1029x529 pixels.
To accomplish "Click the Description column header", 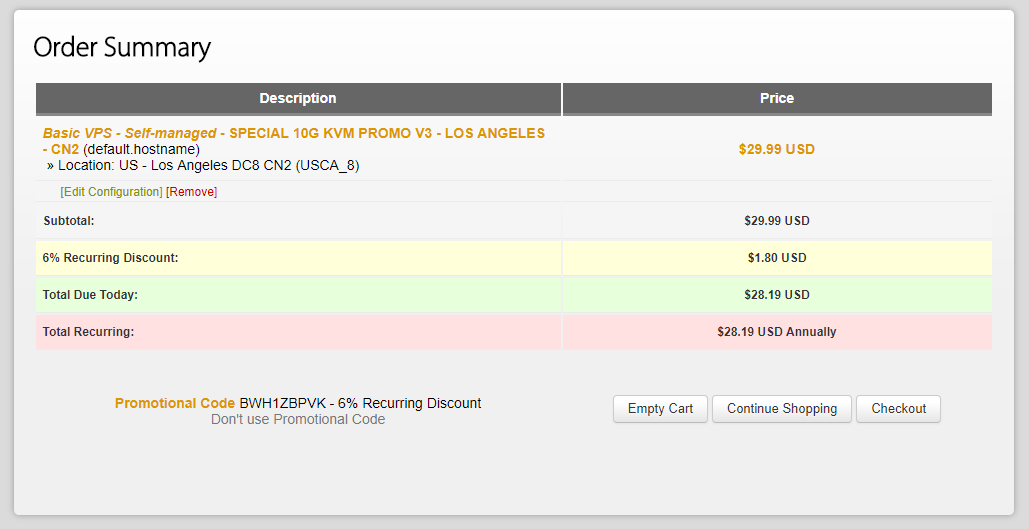I will [298, 98].
